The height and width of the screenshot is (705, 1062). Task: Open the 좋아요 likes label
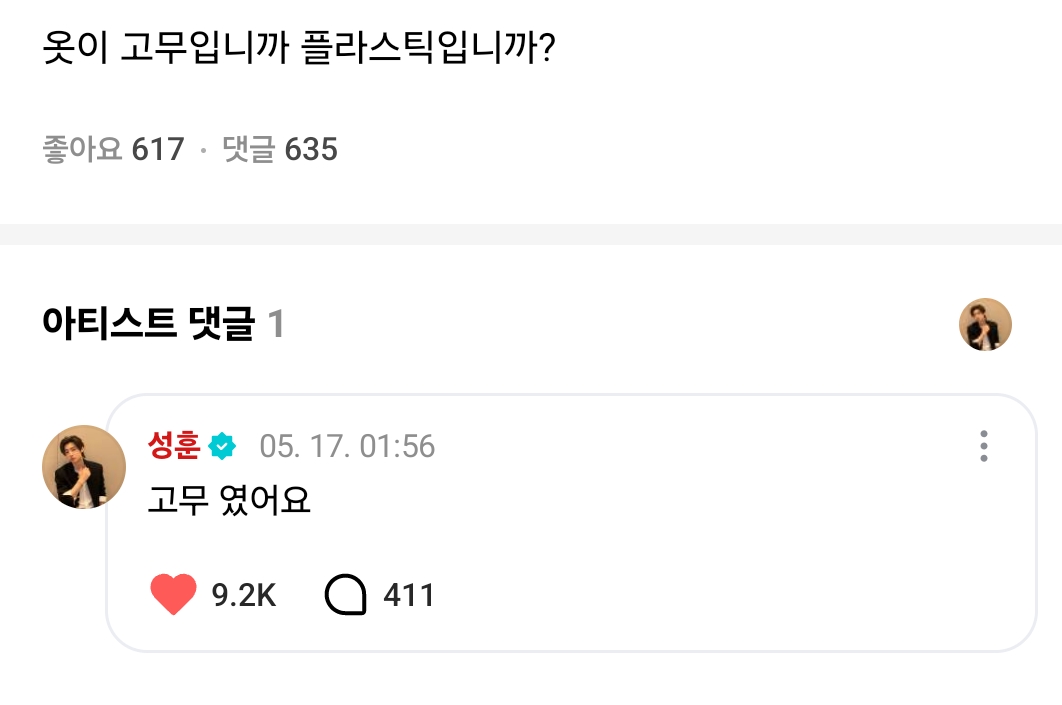pyautogui.click(x=82, y=150)
